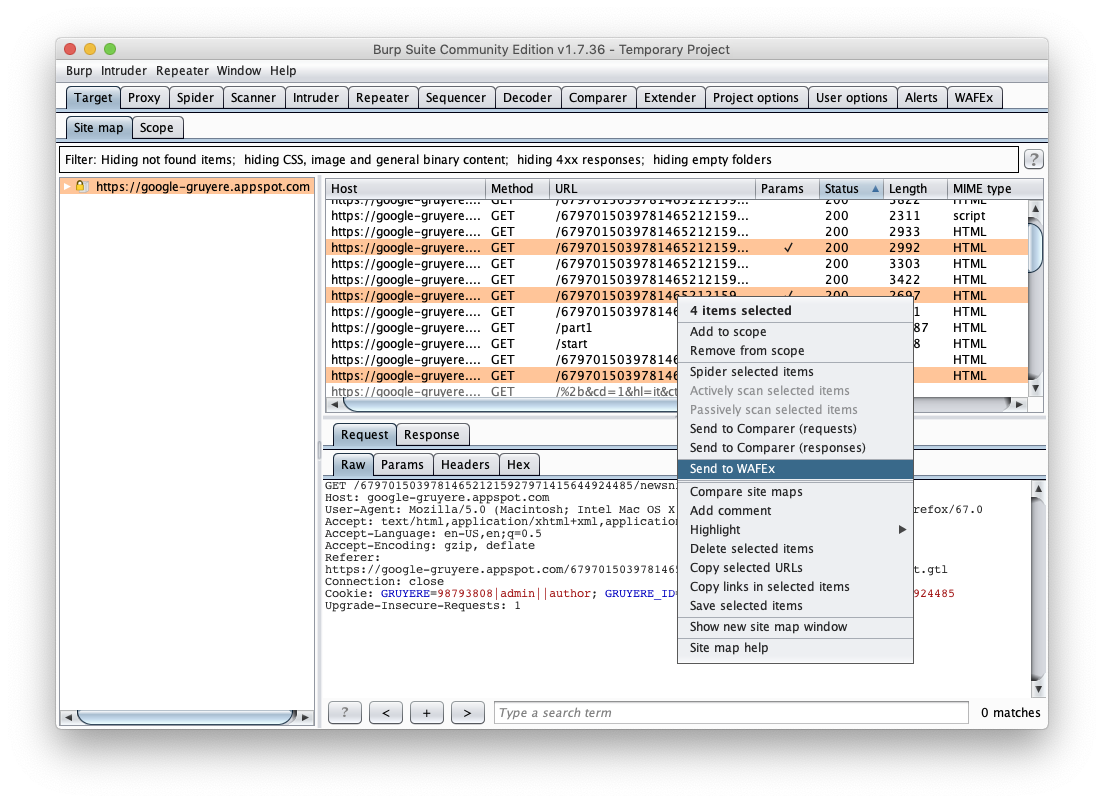Viewport: 1104px width, 803px height.
Task: Open Site map help
Action: coord(795,648)
